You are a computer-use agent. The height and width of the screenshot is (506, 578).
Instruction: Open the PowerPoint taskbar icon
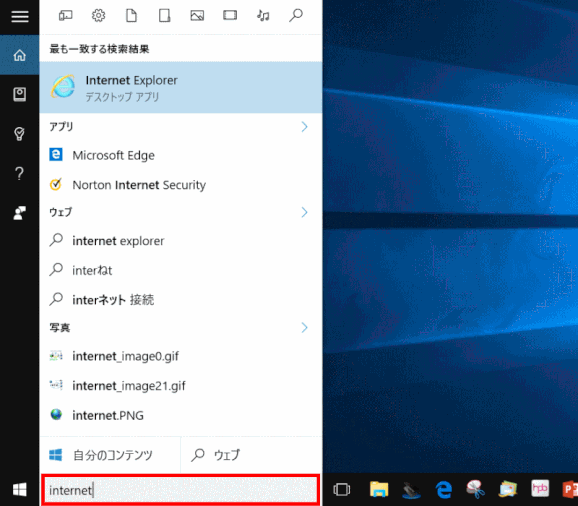click(570, 489)
